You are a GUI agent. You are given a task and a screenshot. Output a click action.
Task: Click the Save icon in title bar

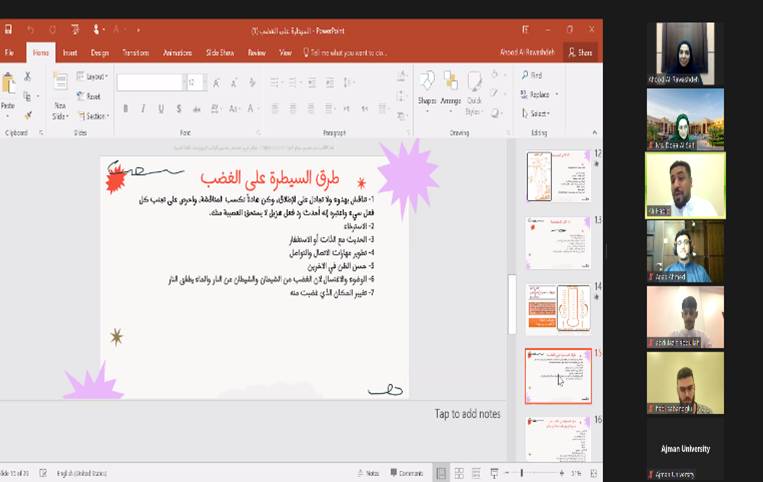point(8,30)
